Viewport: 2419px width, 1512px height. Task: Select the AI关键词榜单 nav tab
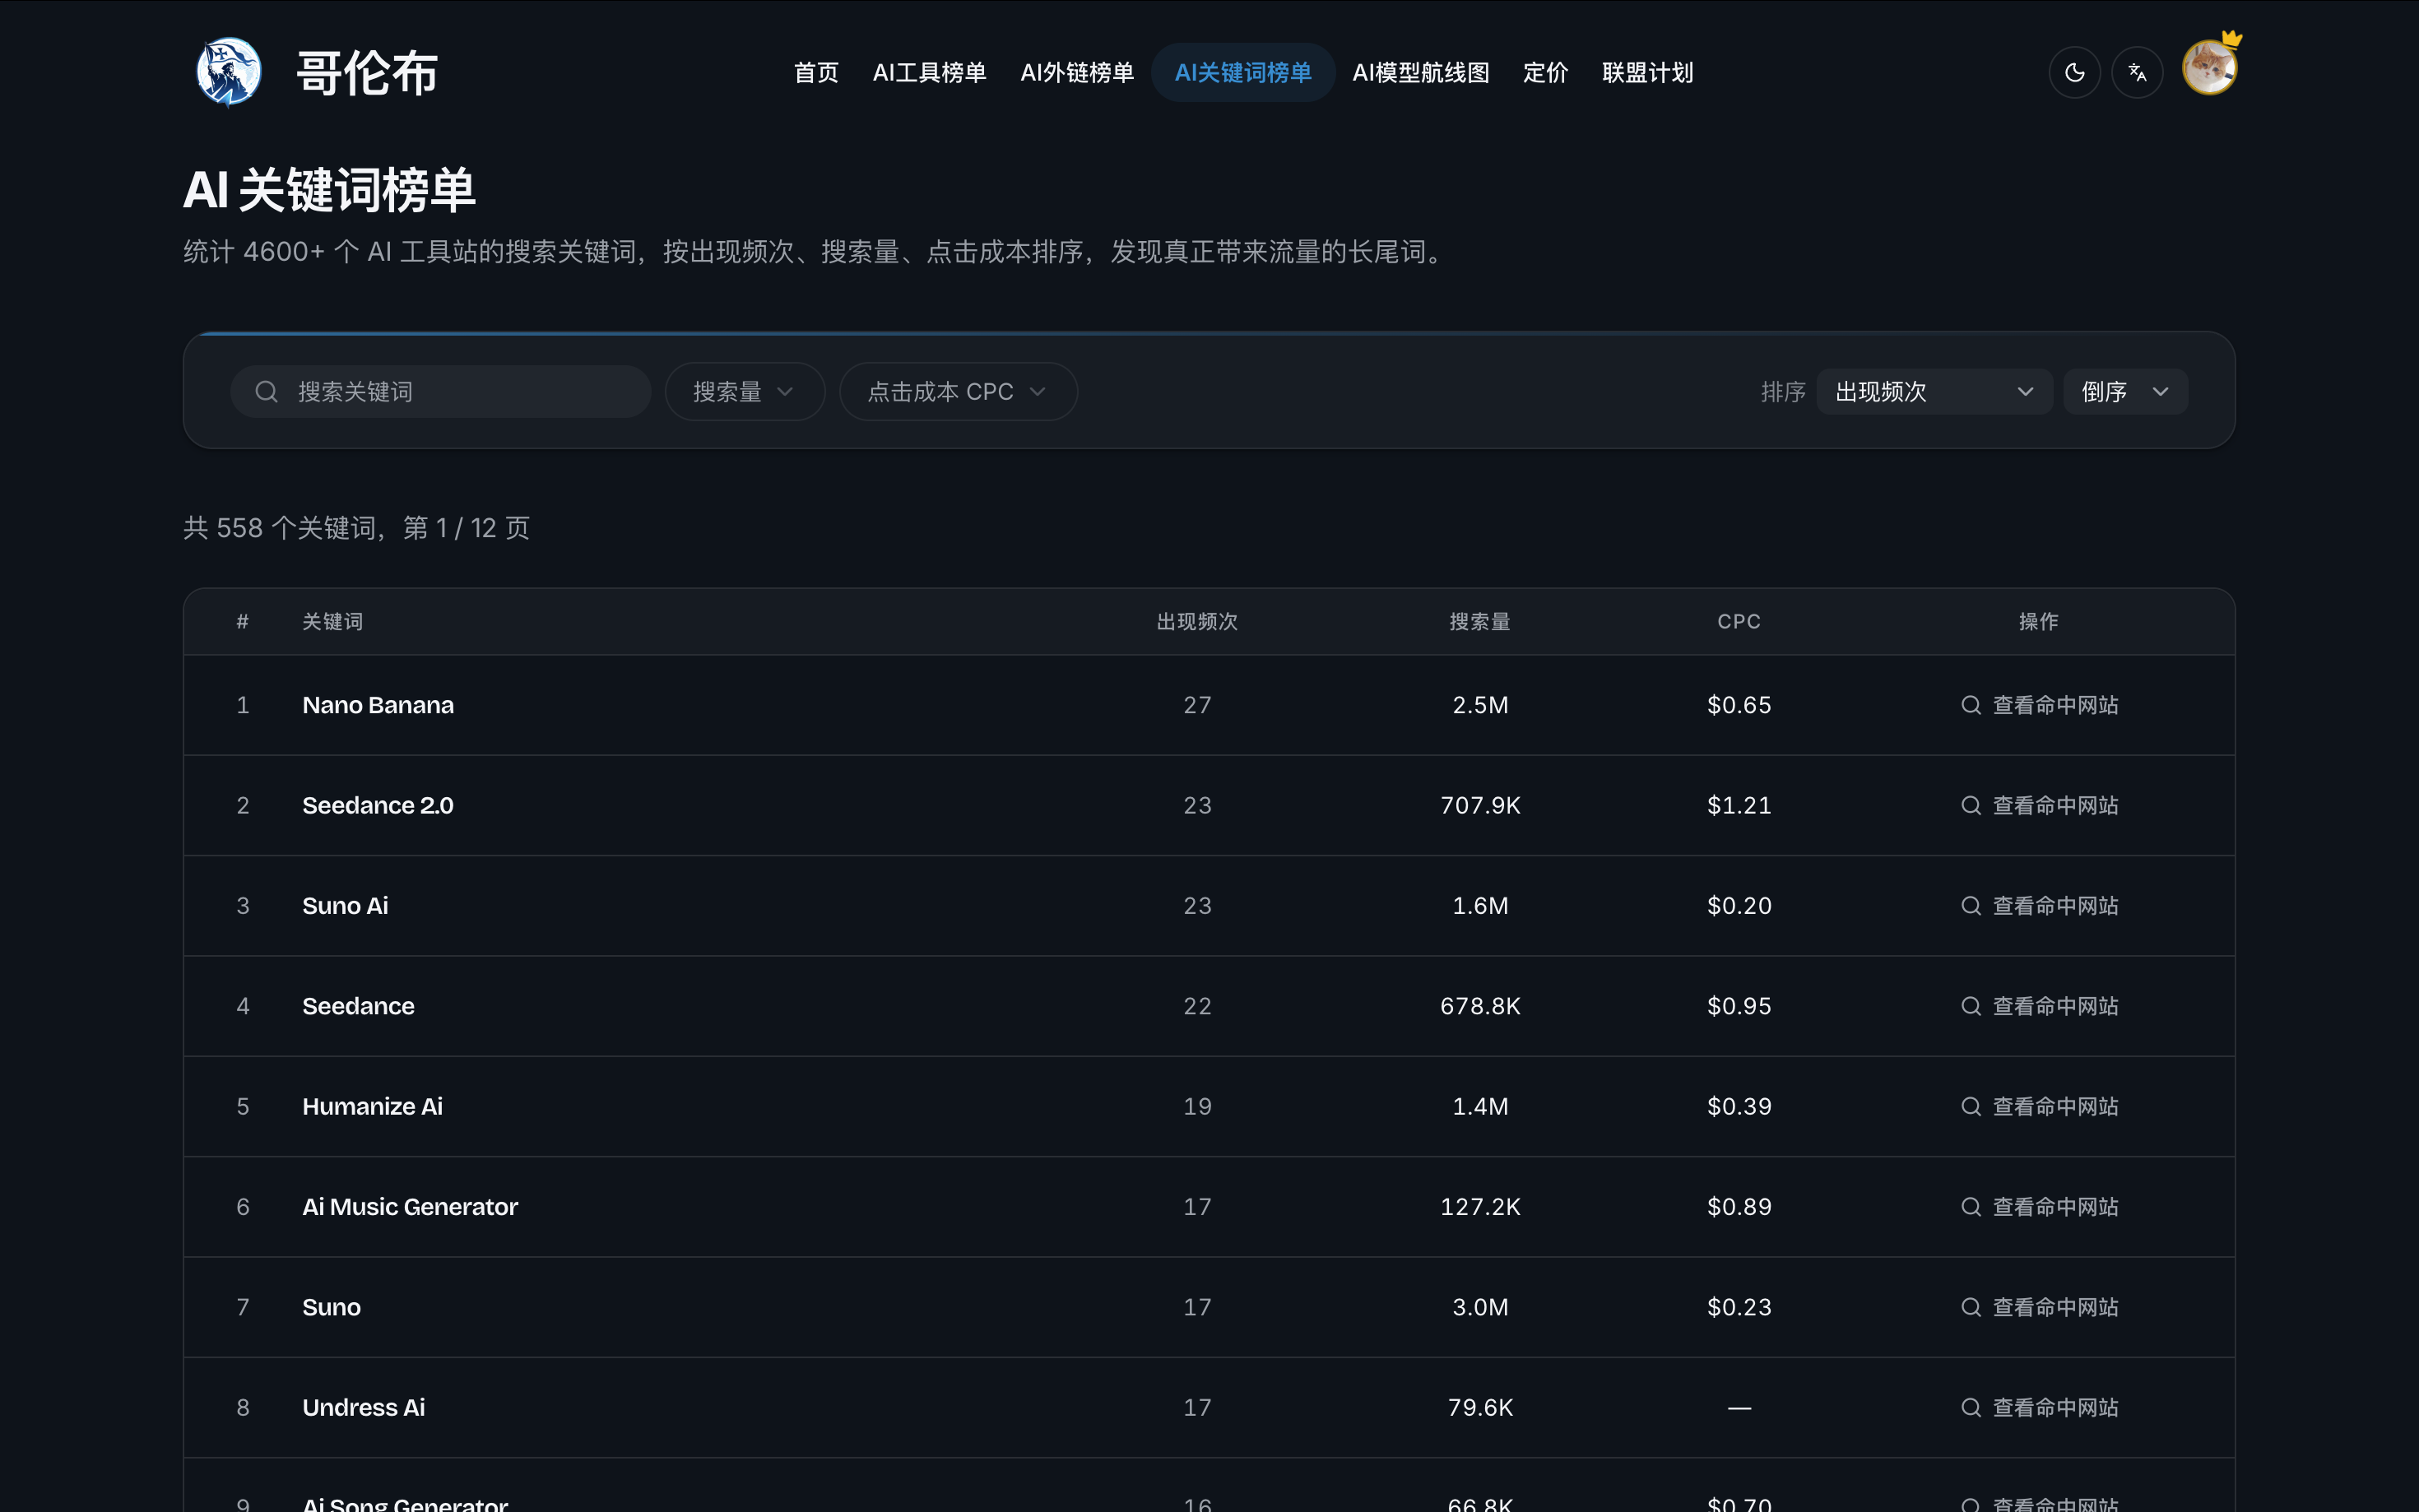(1243, 72)
